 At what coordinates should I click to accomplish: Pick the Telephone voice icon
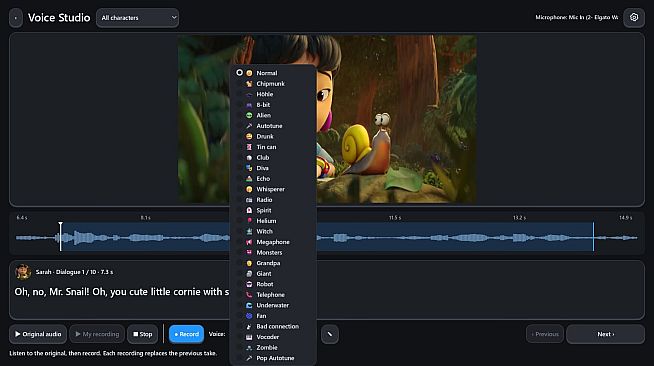pos(249,295)
